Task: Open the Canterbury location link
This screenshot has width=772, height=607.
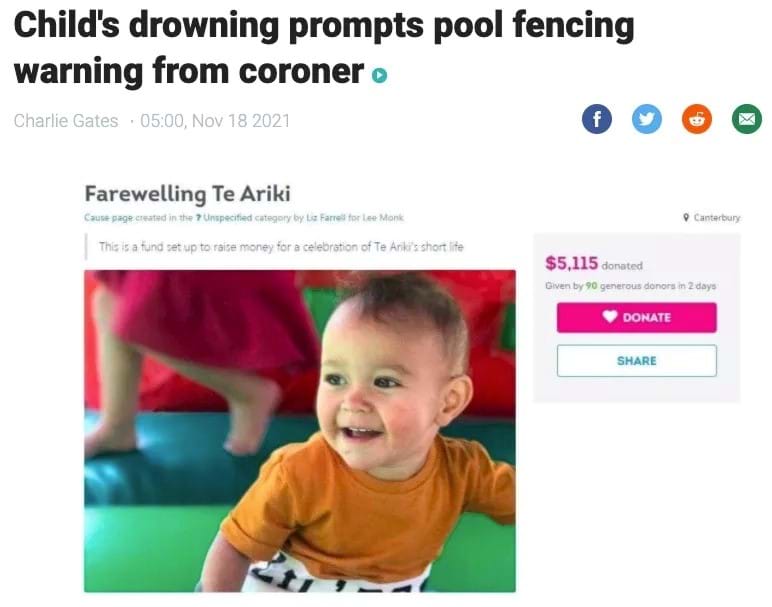Action: (716, 217)
